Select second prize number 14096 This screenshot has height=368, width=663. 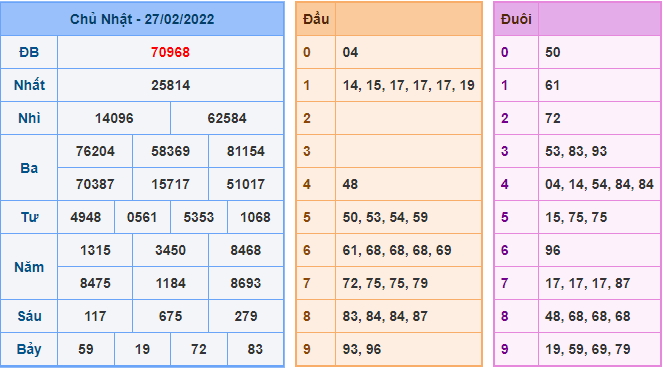coord(114,118)
